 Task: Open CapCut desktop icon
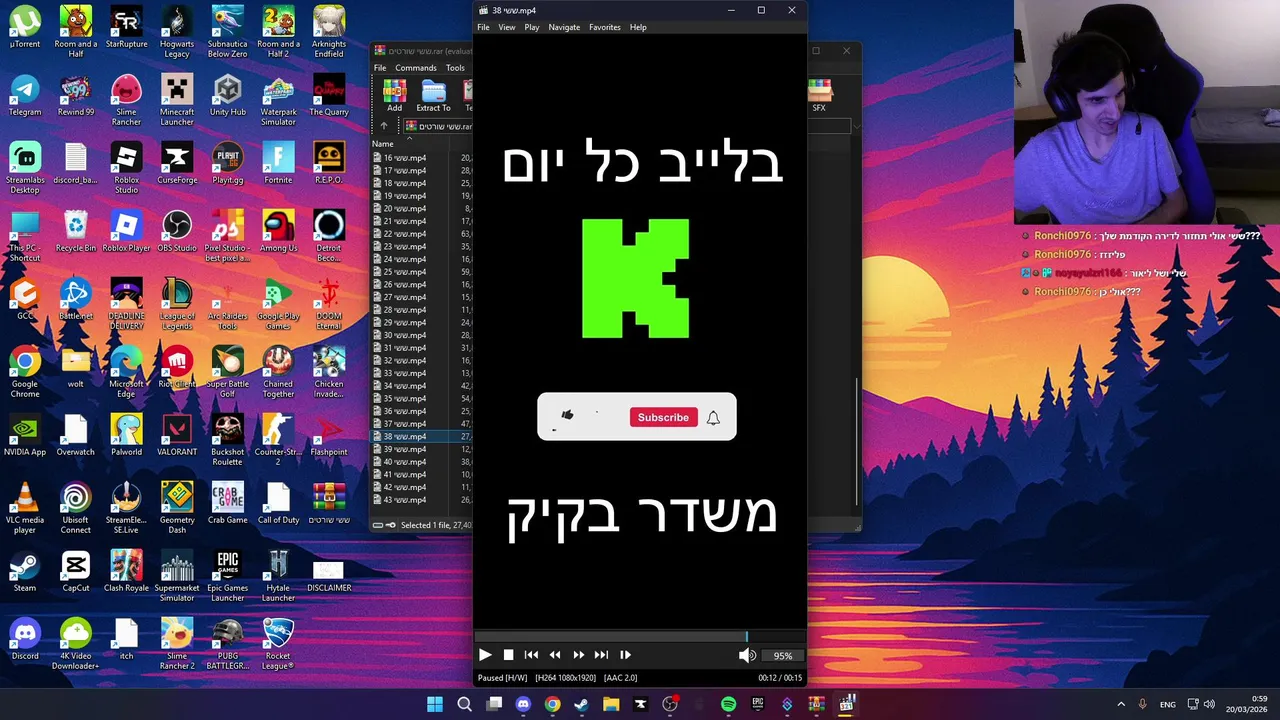(76, 571)
